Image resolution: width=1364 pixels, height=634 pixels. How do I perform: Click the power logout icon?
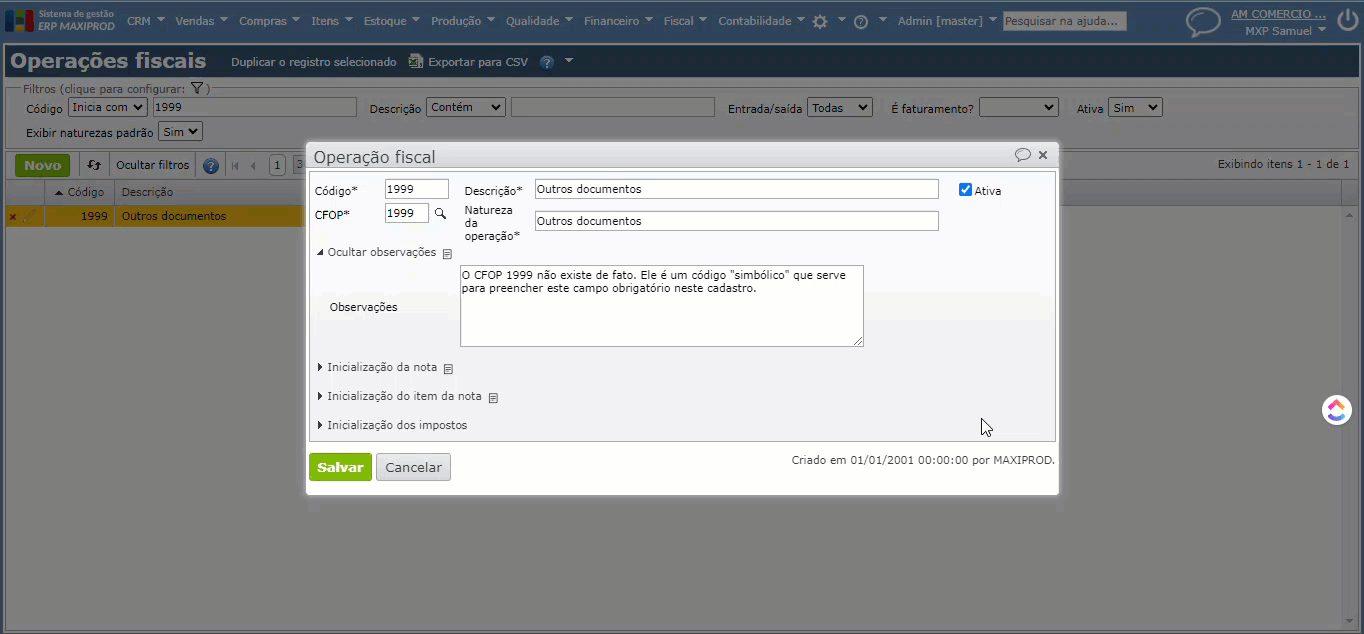(1347, 21)
